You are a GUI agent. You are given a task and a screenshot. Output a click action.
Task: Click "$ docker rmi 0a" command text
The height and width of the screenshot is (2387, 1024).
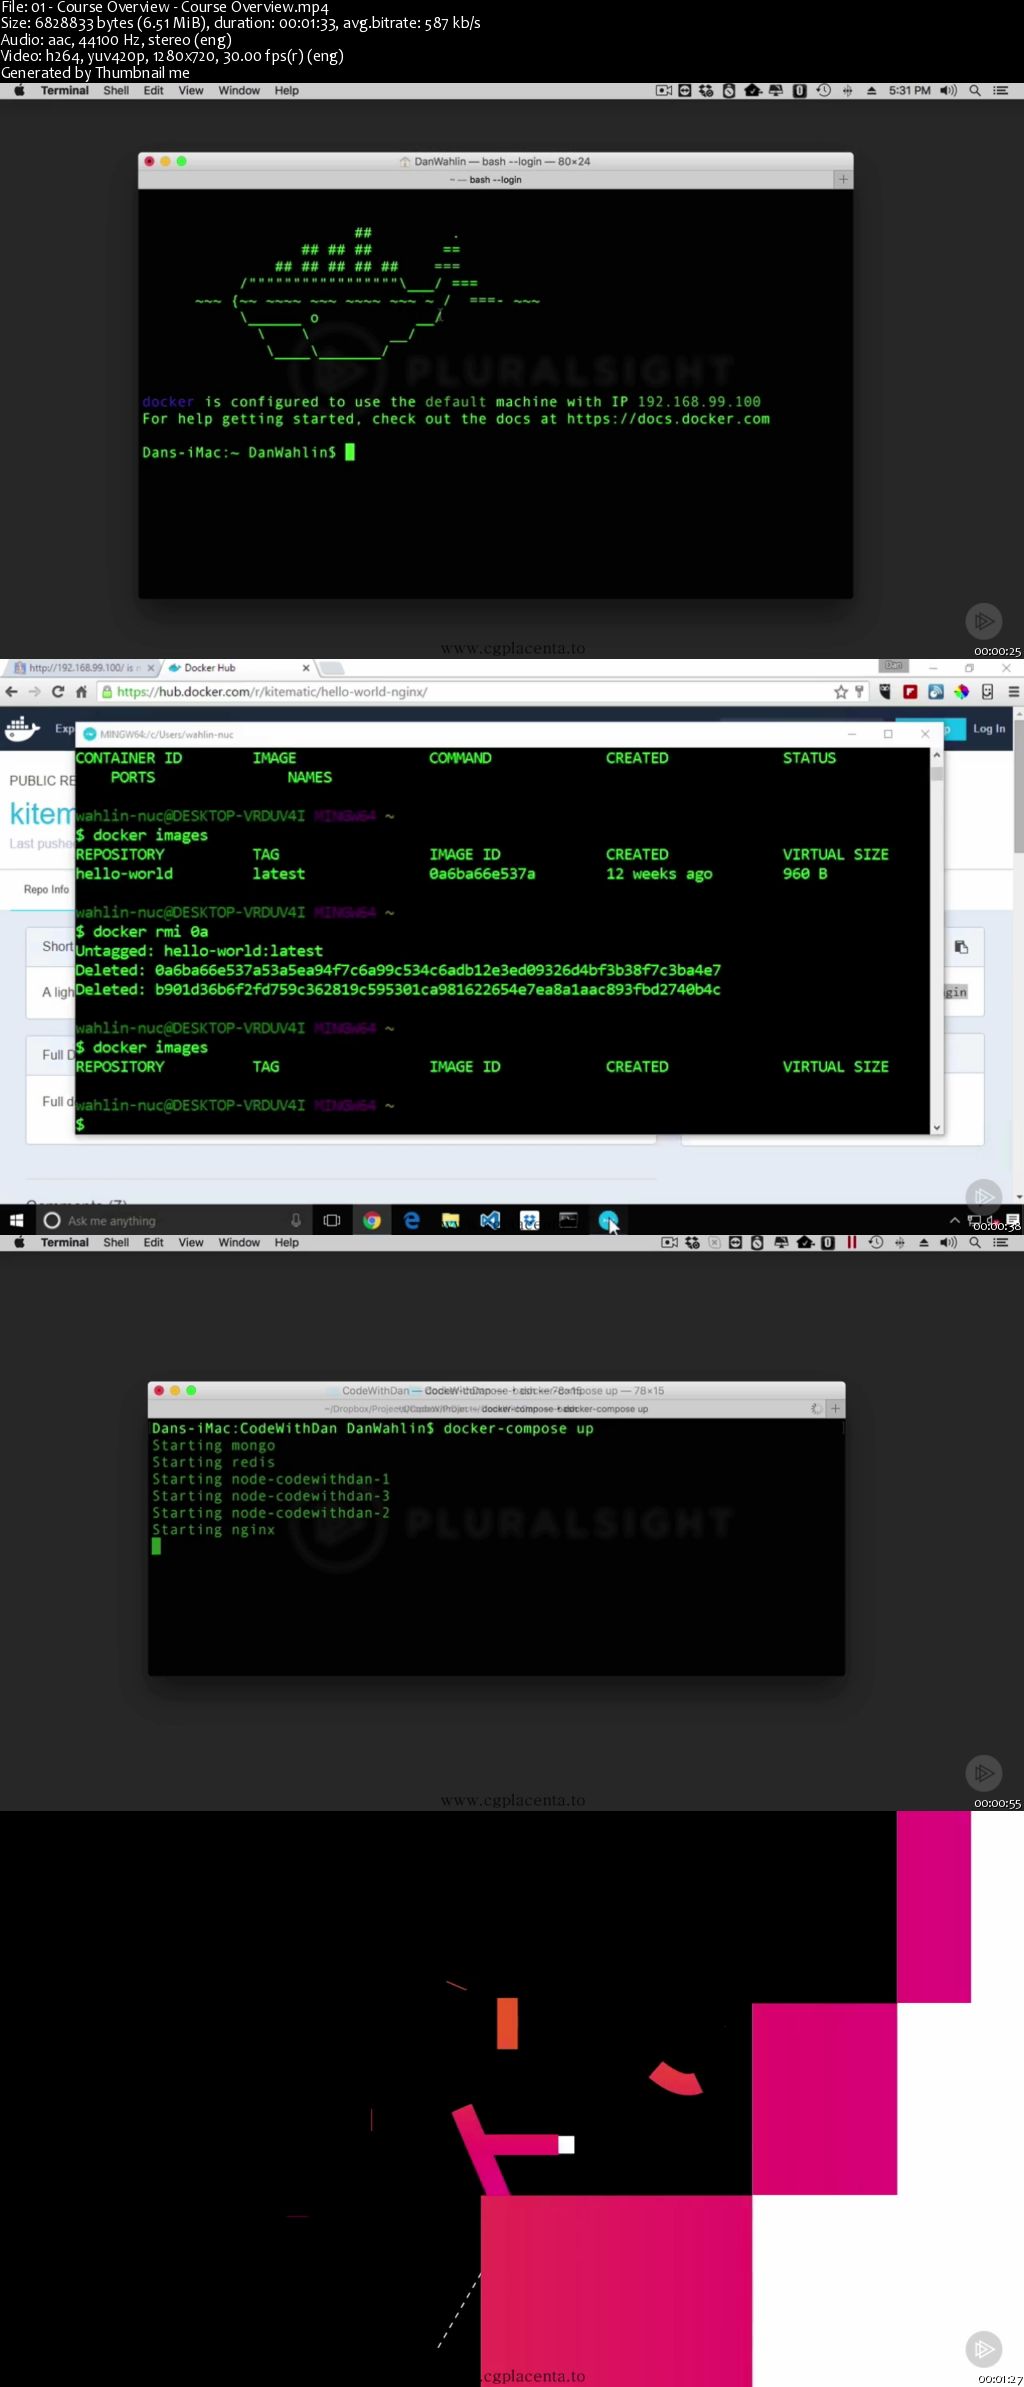(x=142, y=932)
